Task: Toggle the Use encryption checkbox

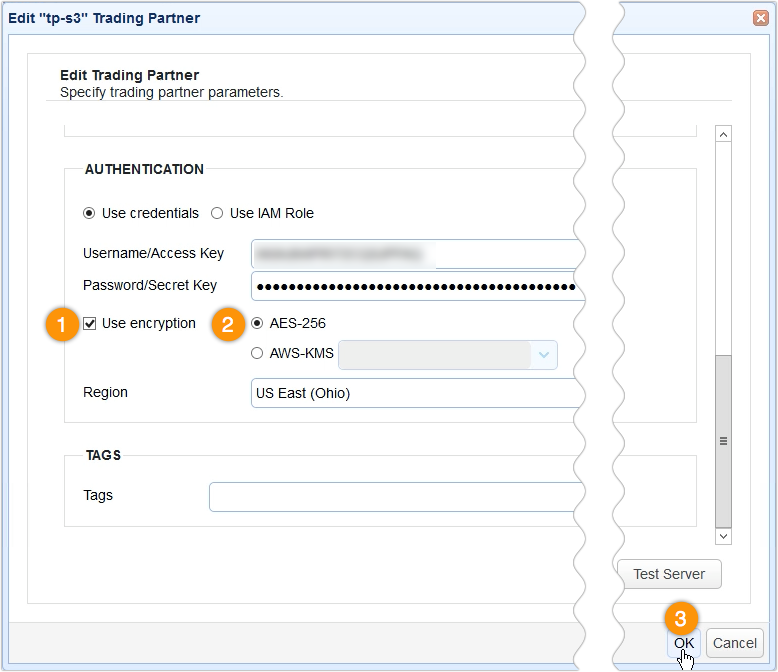Action: tap(90, 324)
